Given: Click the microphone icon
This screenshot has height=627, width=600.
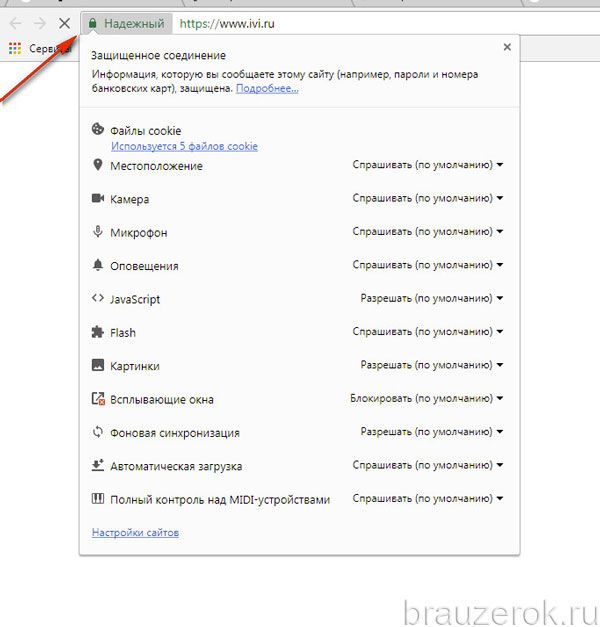Looking at the screenshot, I should 98,231.
